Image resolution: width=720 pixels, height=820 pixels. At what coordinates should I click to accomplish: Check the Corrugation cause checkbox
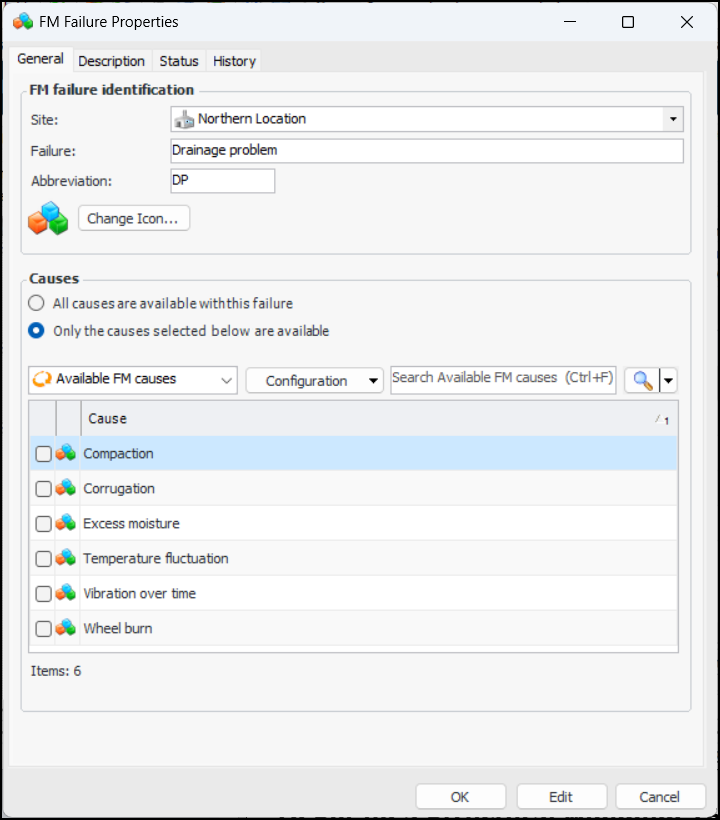[x=43, y=489]
